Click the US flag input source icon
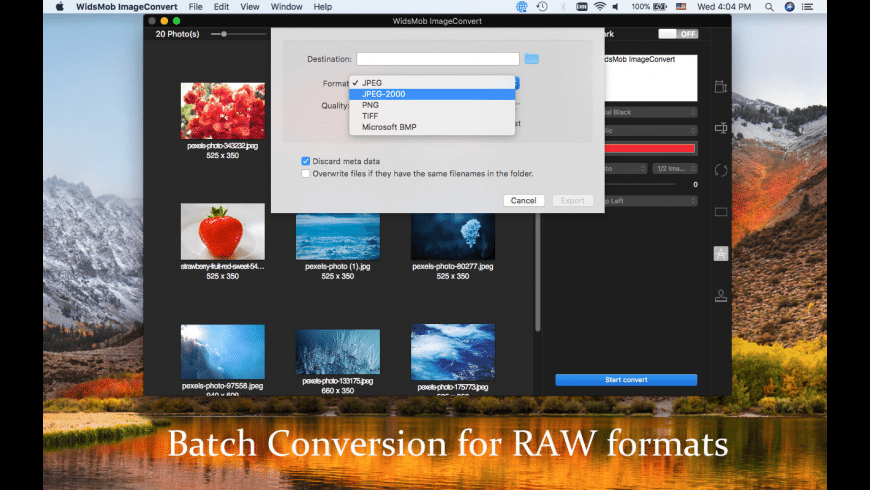The height and width of the screenshot is (490, 870). tap(681, 7)
